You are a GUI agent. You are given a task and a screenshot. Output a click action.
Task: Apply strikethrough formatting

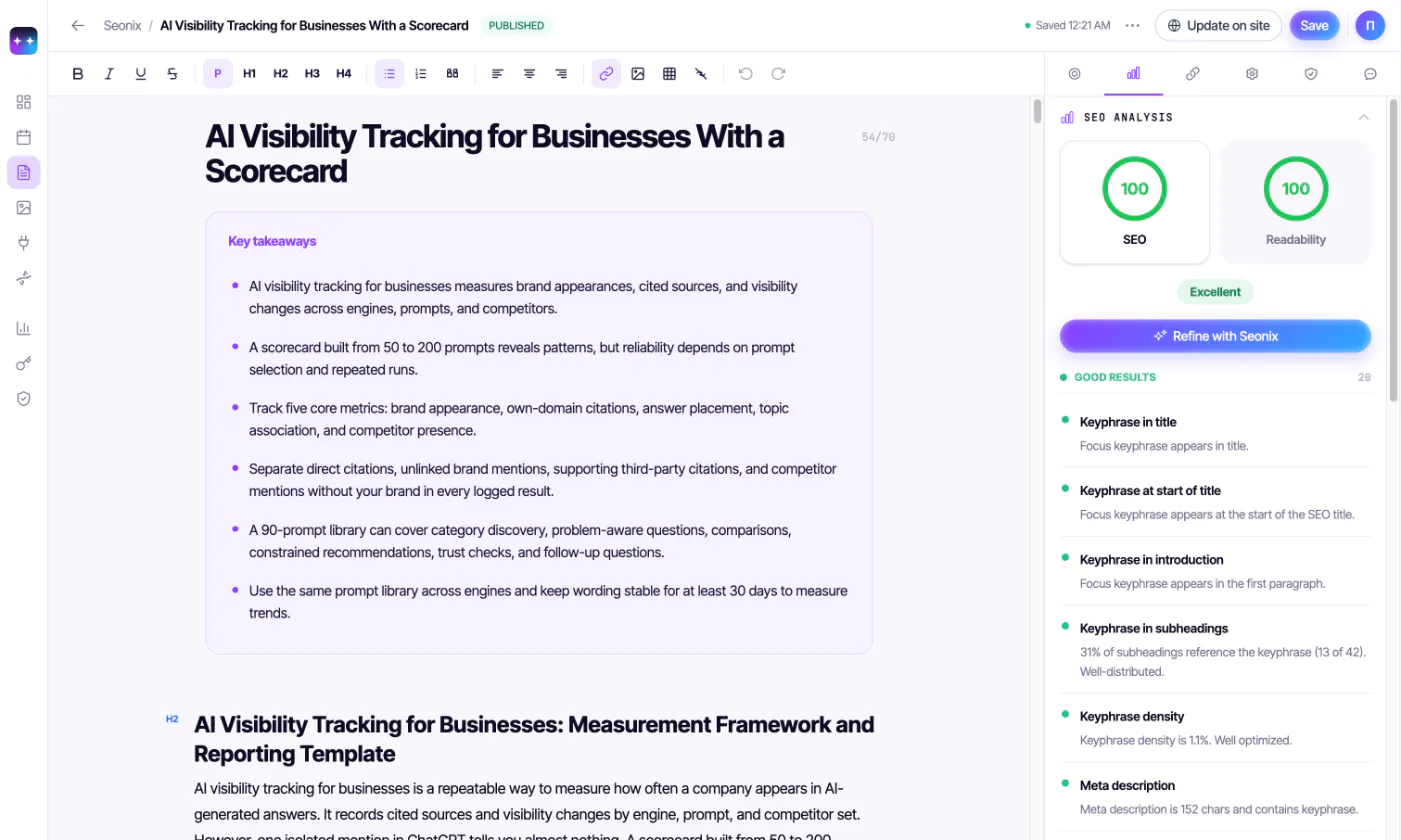tap(172, 73)
